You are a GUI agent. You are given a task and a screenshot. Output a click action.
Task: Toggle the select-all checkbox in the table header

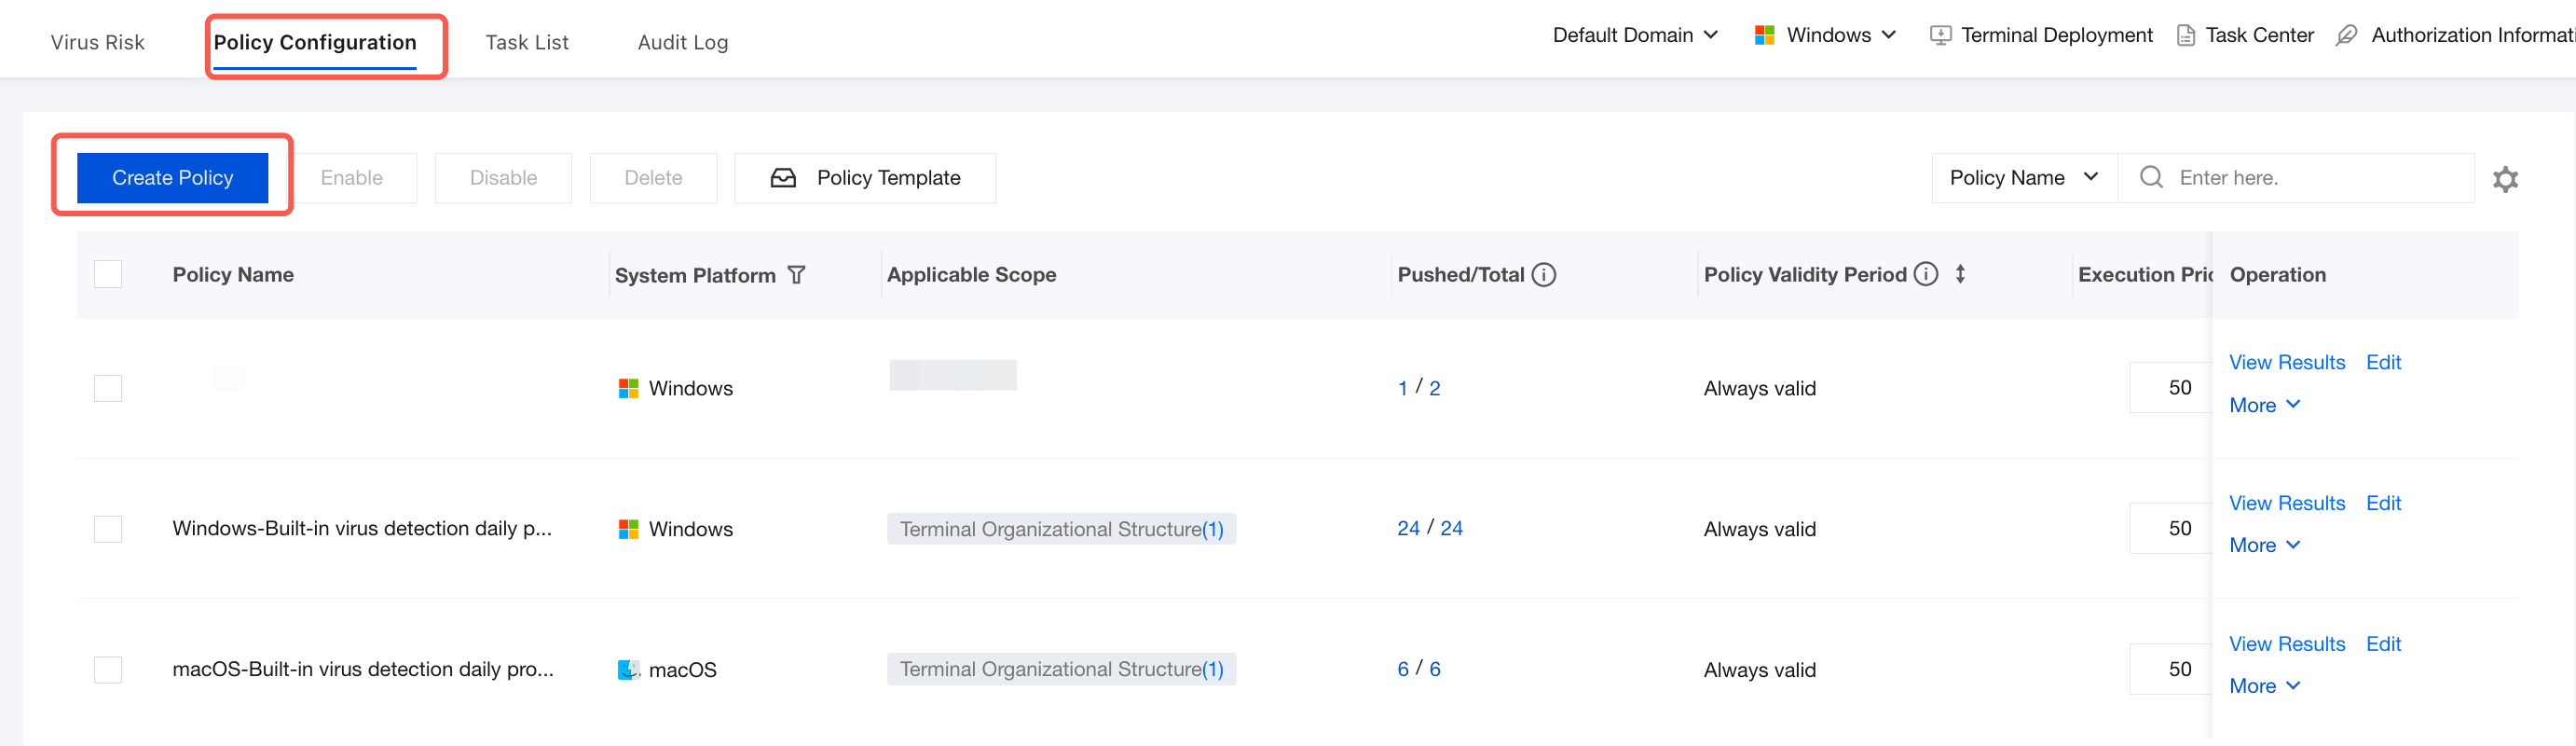pos(108,274)
